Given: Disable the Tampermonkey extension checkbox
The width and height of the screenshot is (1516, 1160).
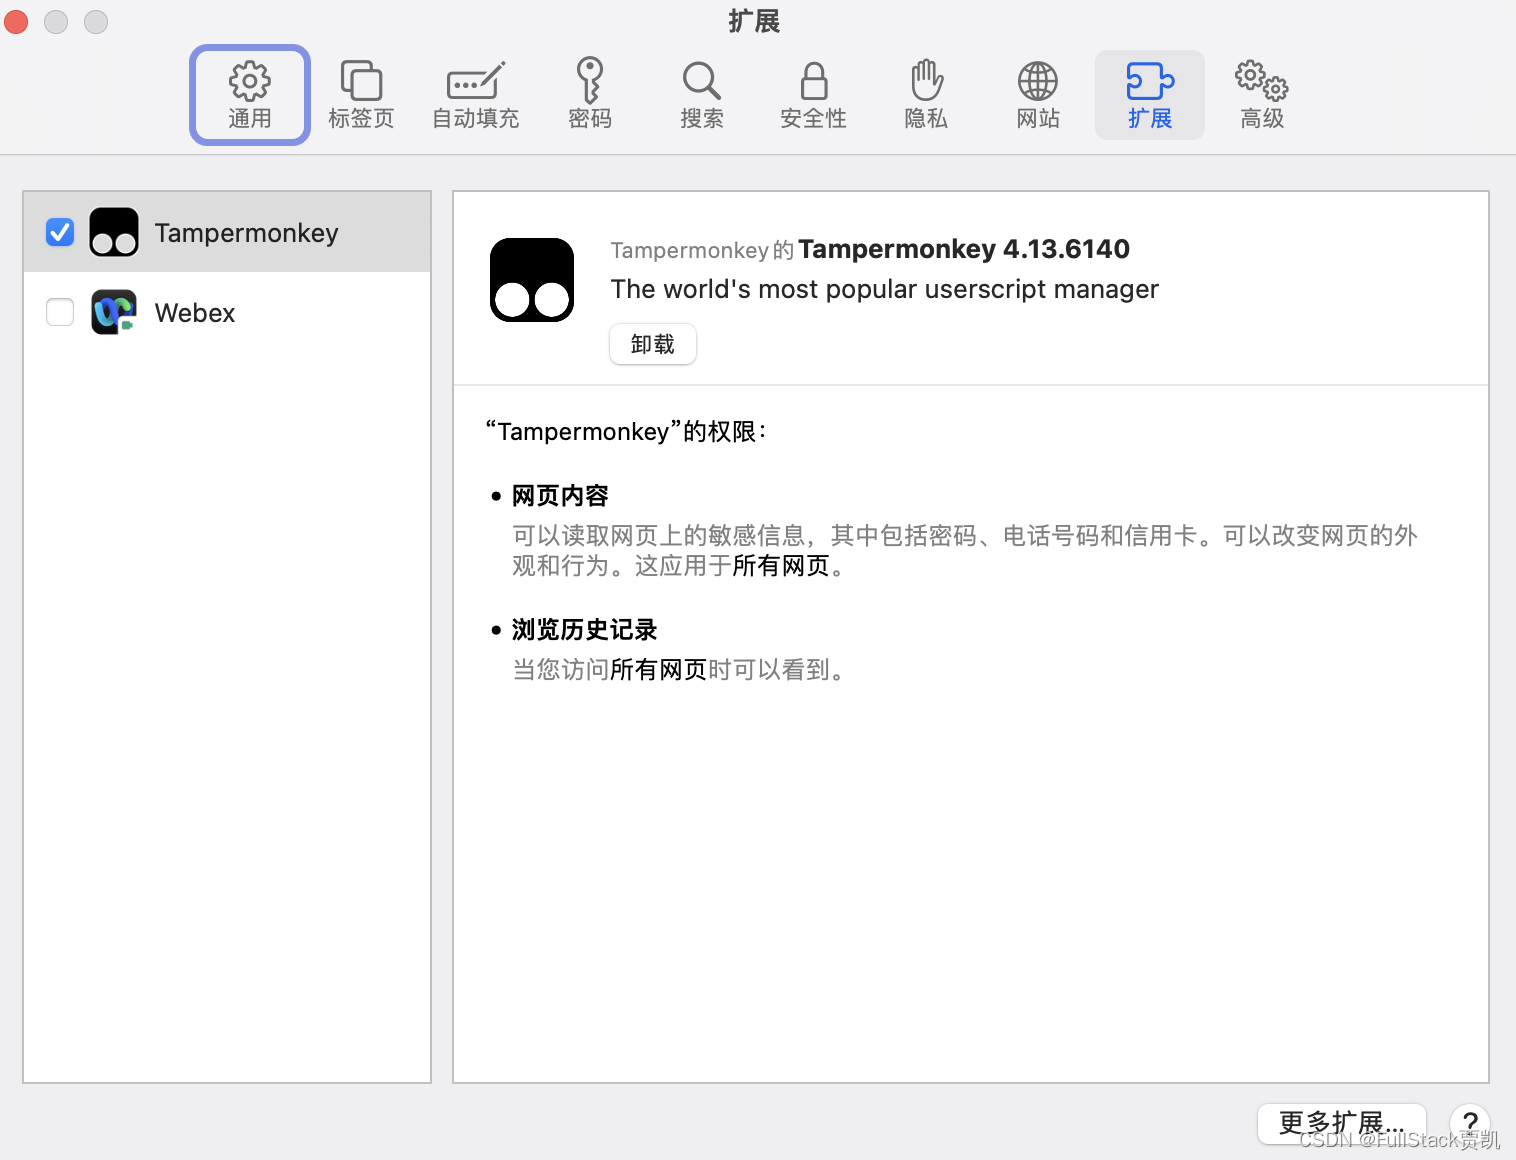Looking at the screenshot, I should [x=60, y=232].
